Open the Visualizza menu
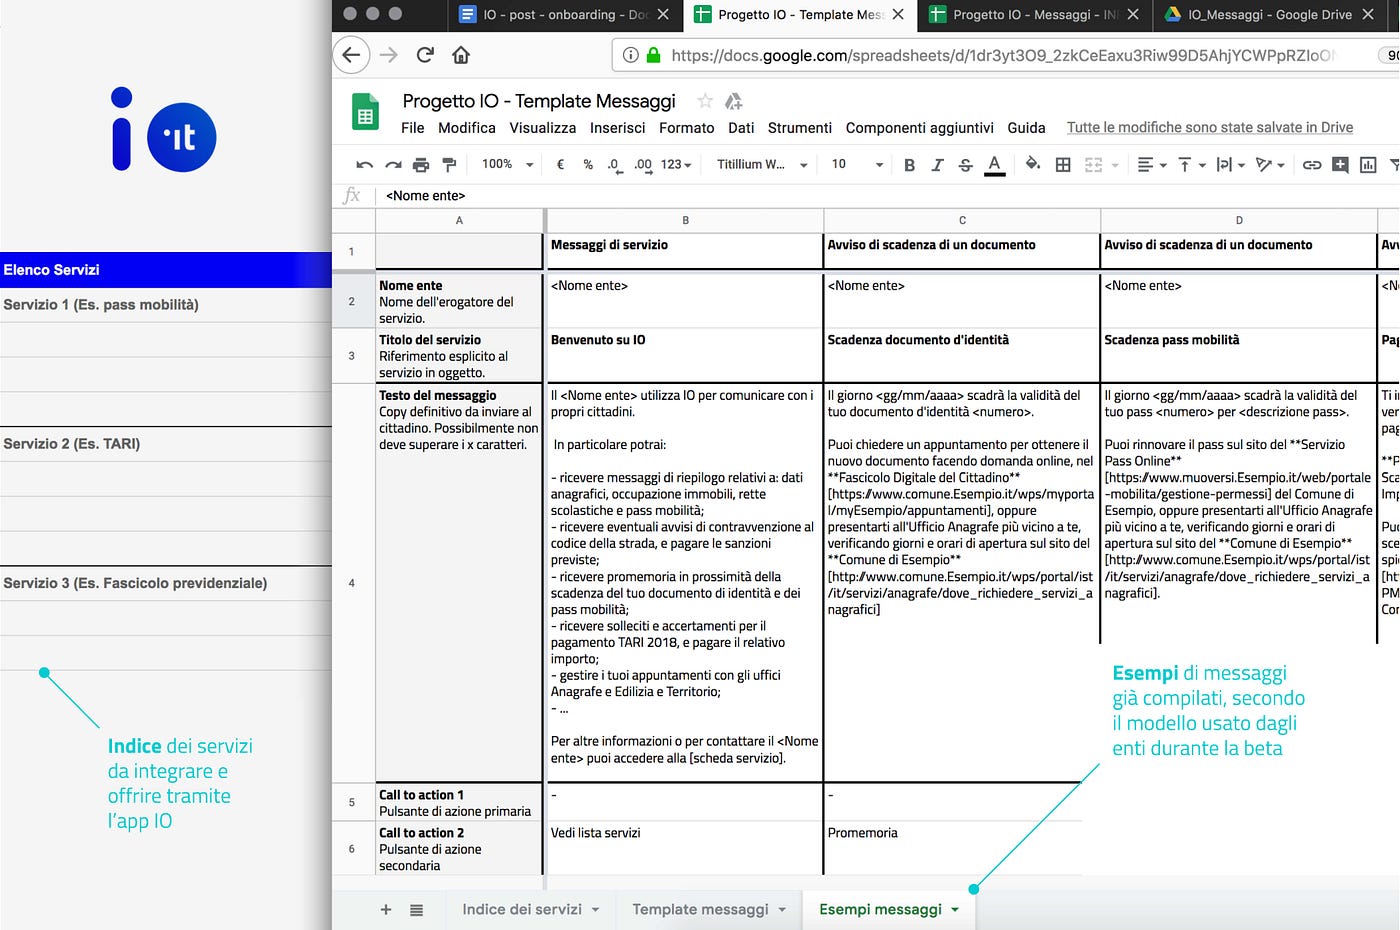Image resolution: width=1400 pixels, height=930 pixels. click(x=543, y=128)
